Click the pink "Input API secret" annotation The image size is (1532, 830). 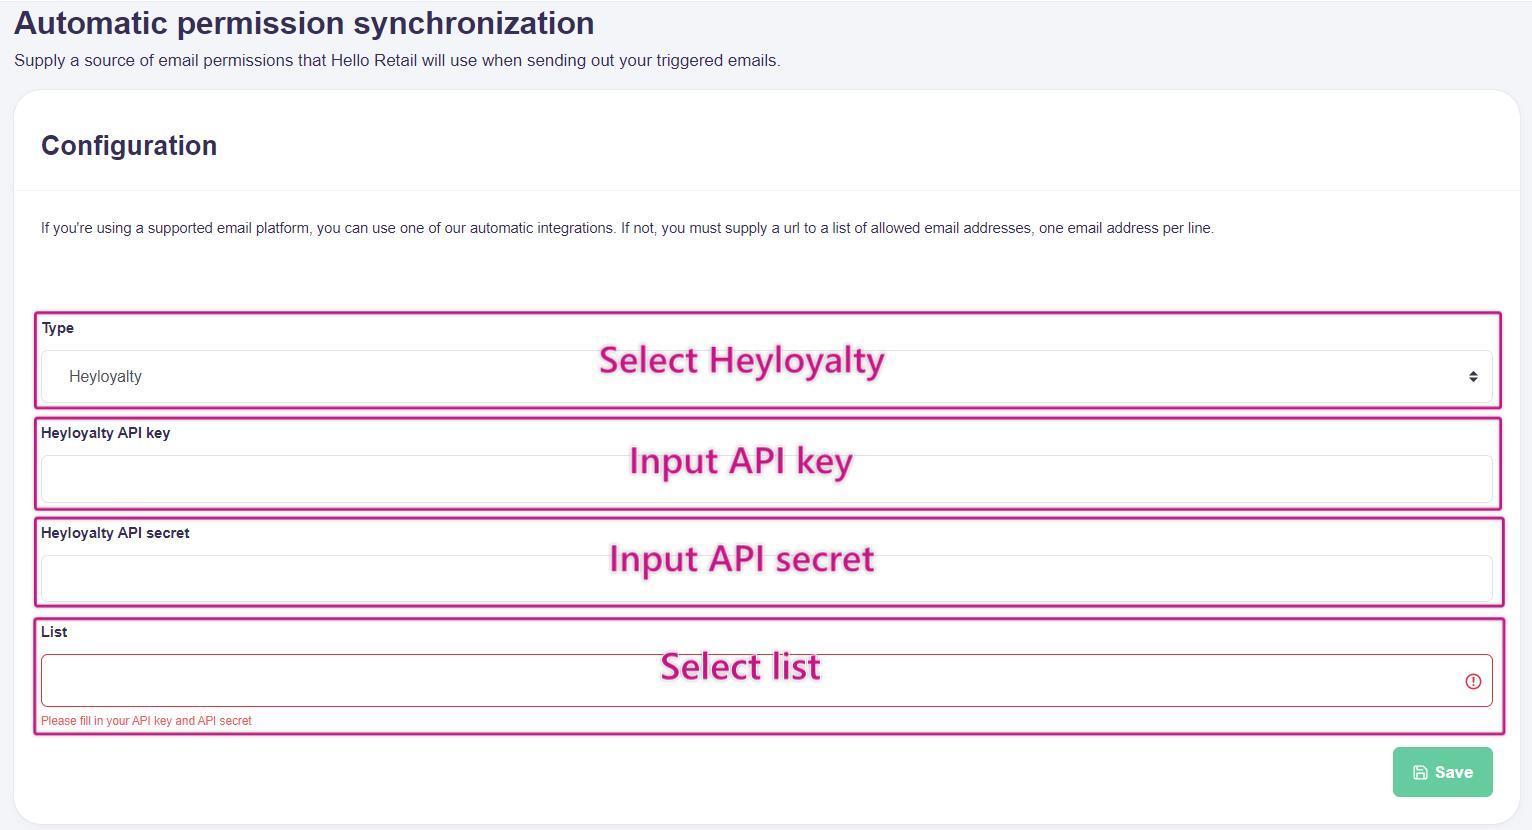coord(741,559)
